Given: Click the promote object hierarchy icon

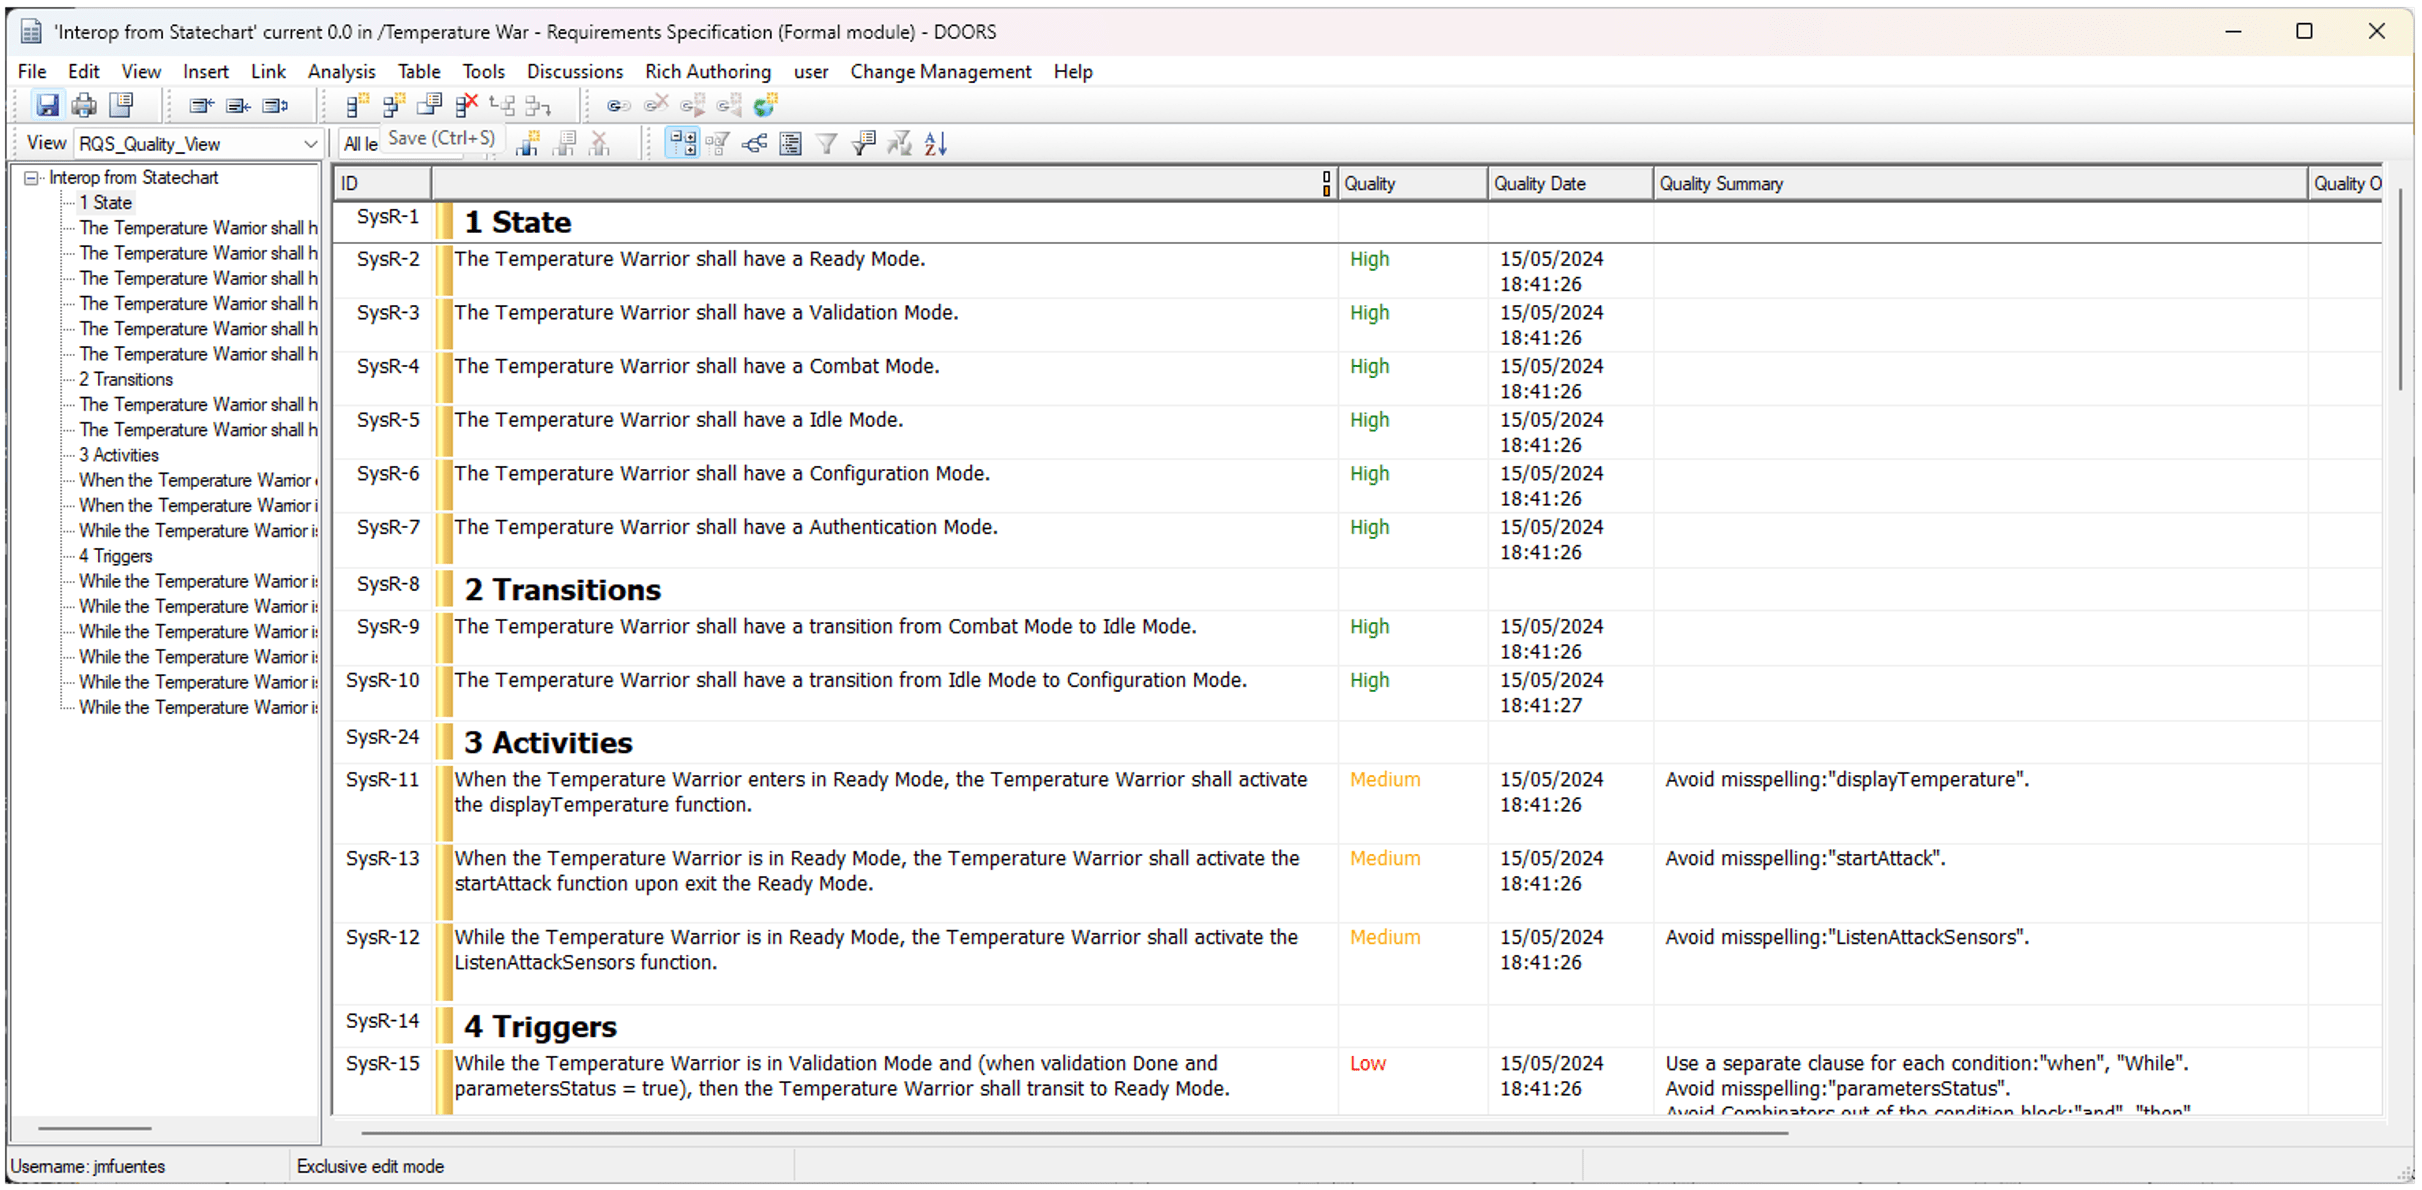Looking at the screenshot, I should (502, 105).
